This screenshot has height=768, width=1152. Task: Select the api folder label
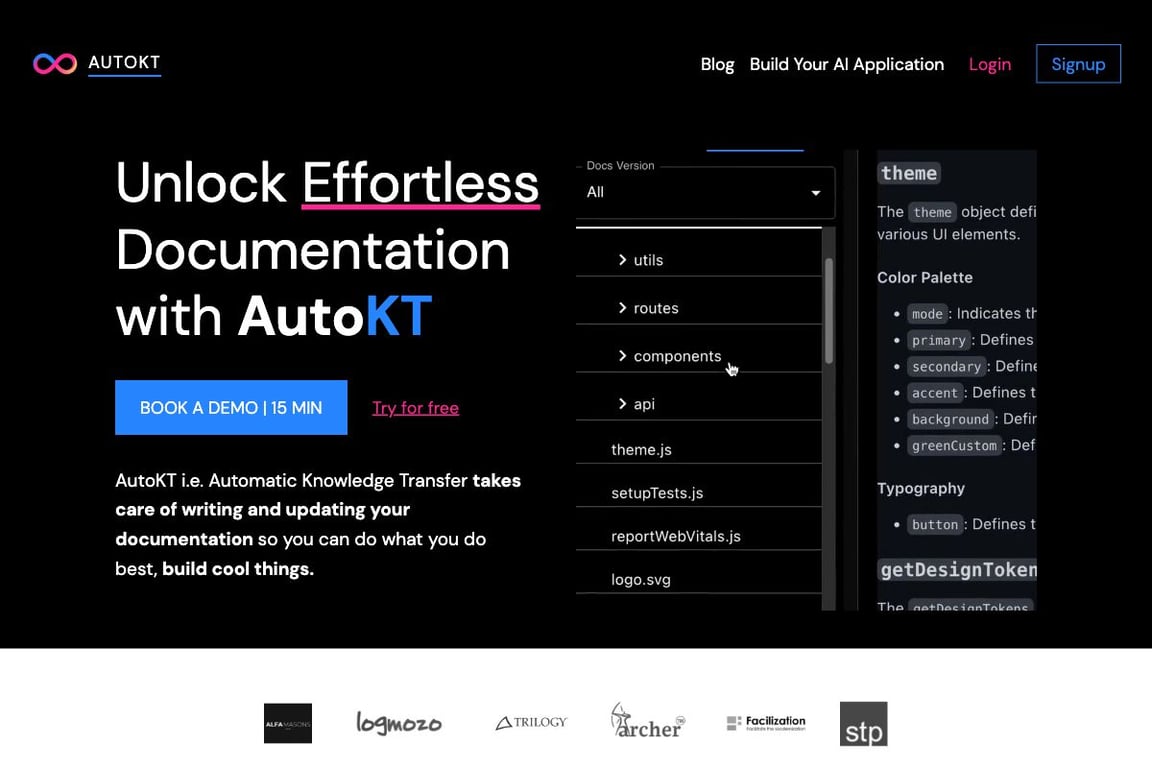coord(644,404)
